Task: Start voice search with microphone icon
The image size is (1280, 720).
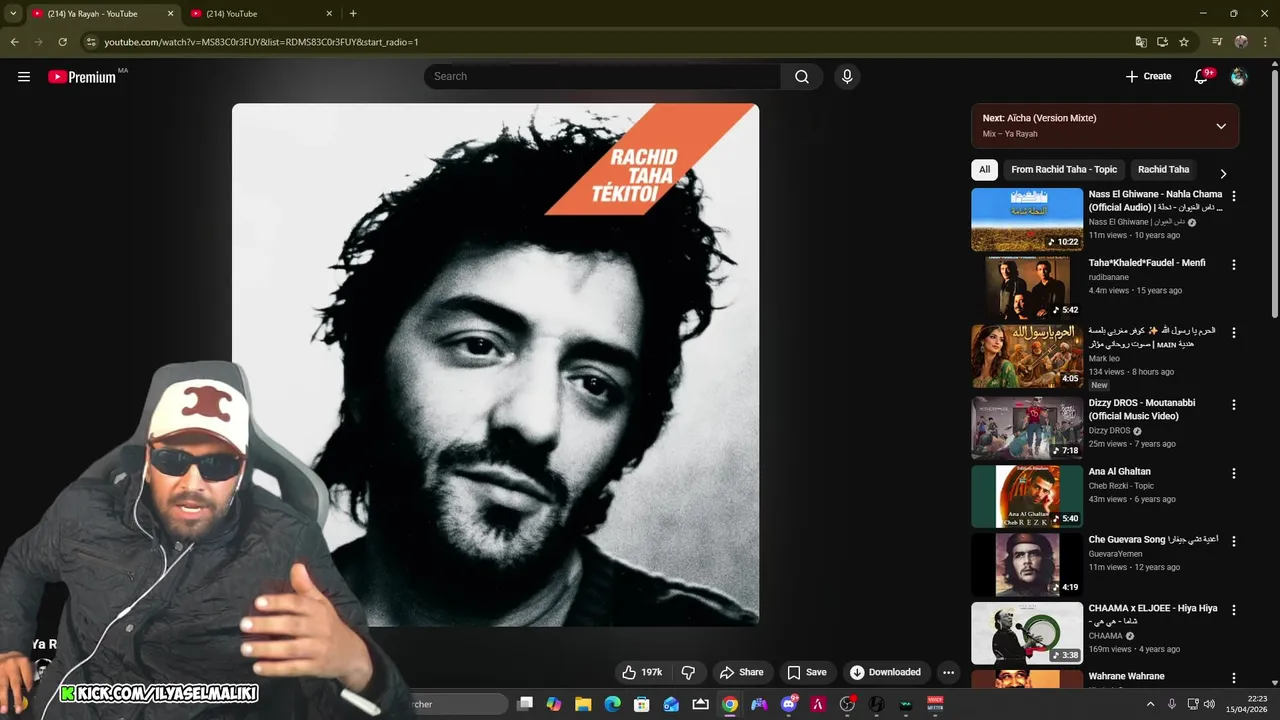Action: click(x=847, y=76)
